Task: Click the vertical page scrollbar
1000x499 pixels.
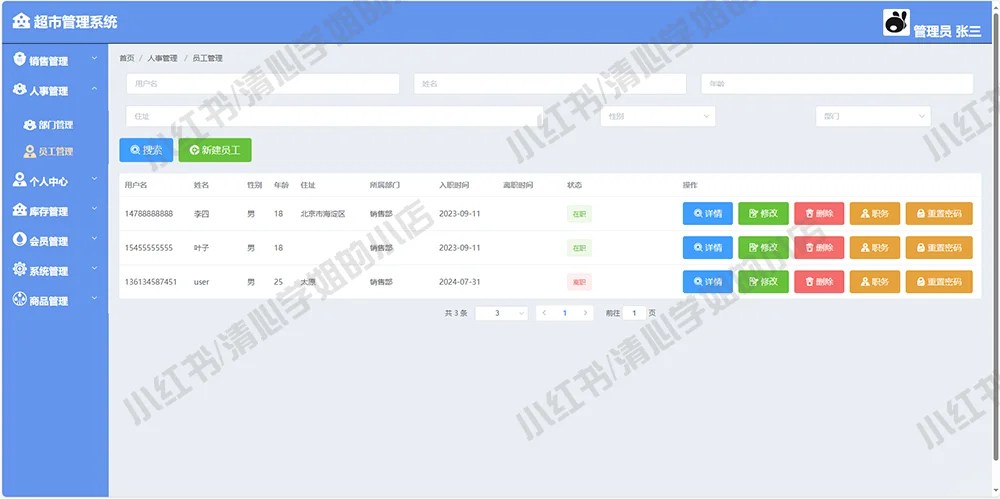Action: [x=996, y=235]
